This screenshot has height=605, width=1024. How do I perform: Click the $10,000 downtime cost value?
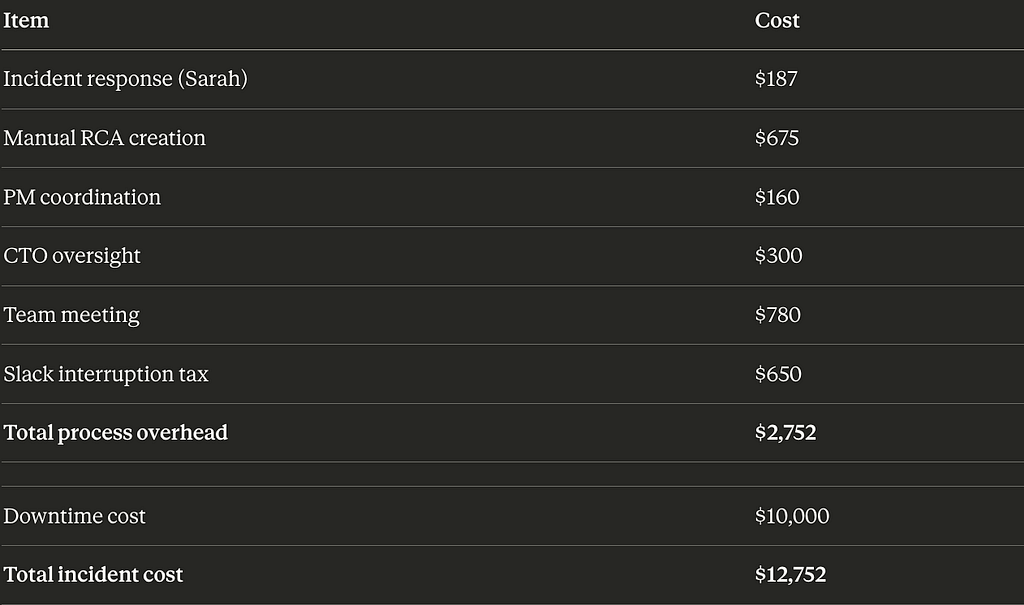792,516
